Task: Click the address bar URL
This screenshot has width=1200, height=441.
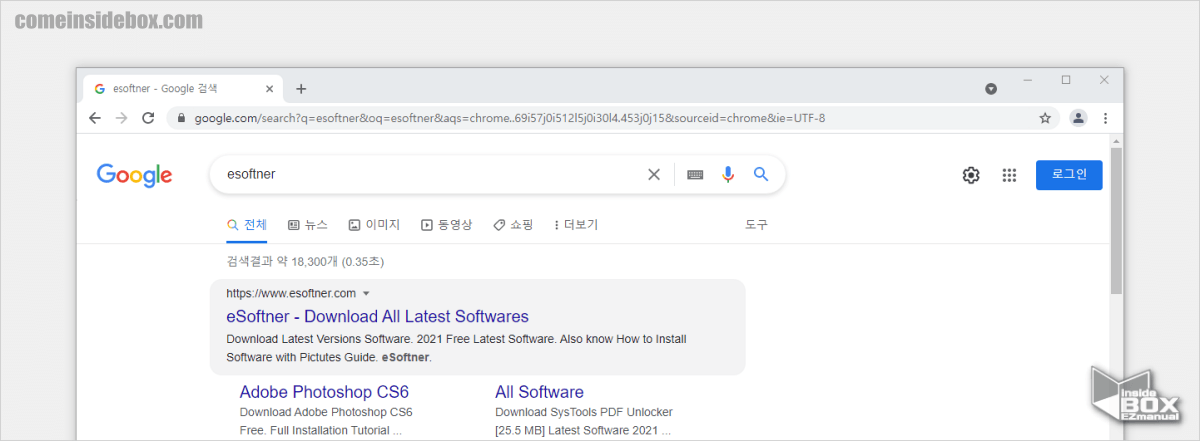Action: pos(510,118)
